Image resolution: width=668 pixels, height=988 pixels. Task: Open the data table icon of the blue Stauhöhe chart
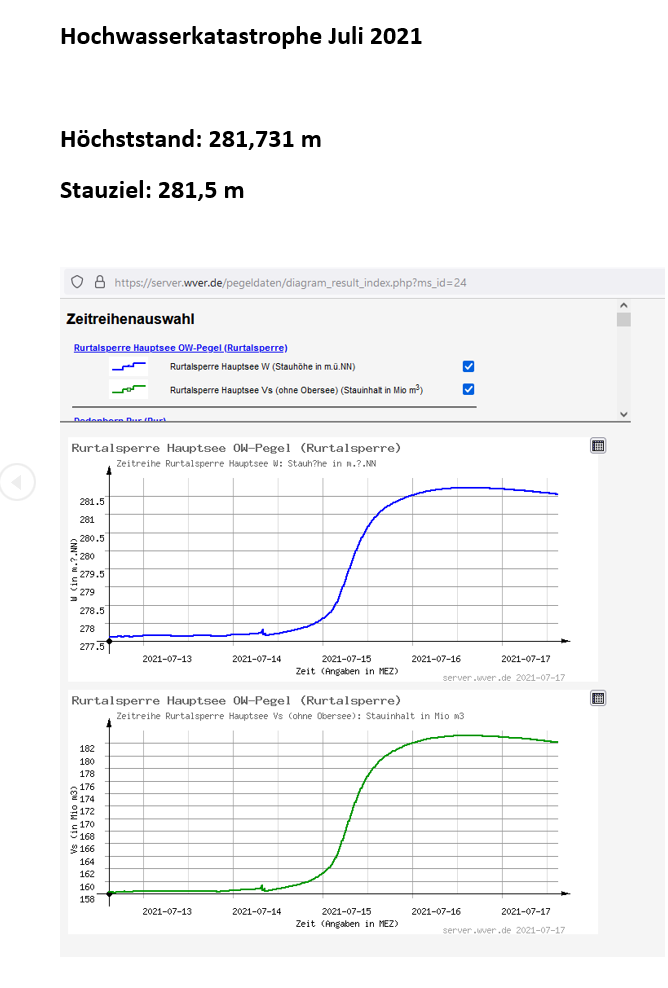coord(598,446)
